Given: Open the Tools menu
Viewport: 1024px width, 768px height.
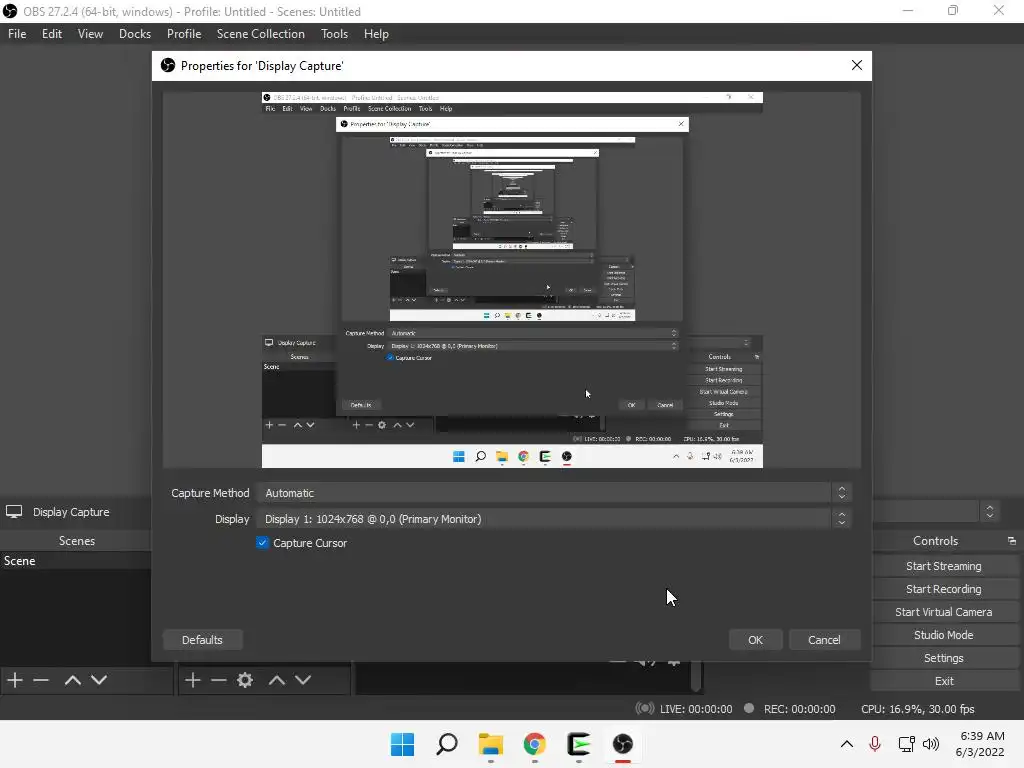Looking at the screenshot, I should point(334,34).
